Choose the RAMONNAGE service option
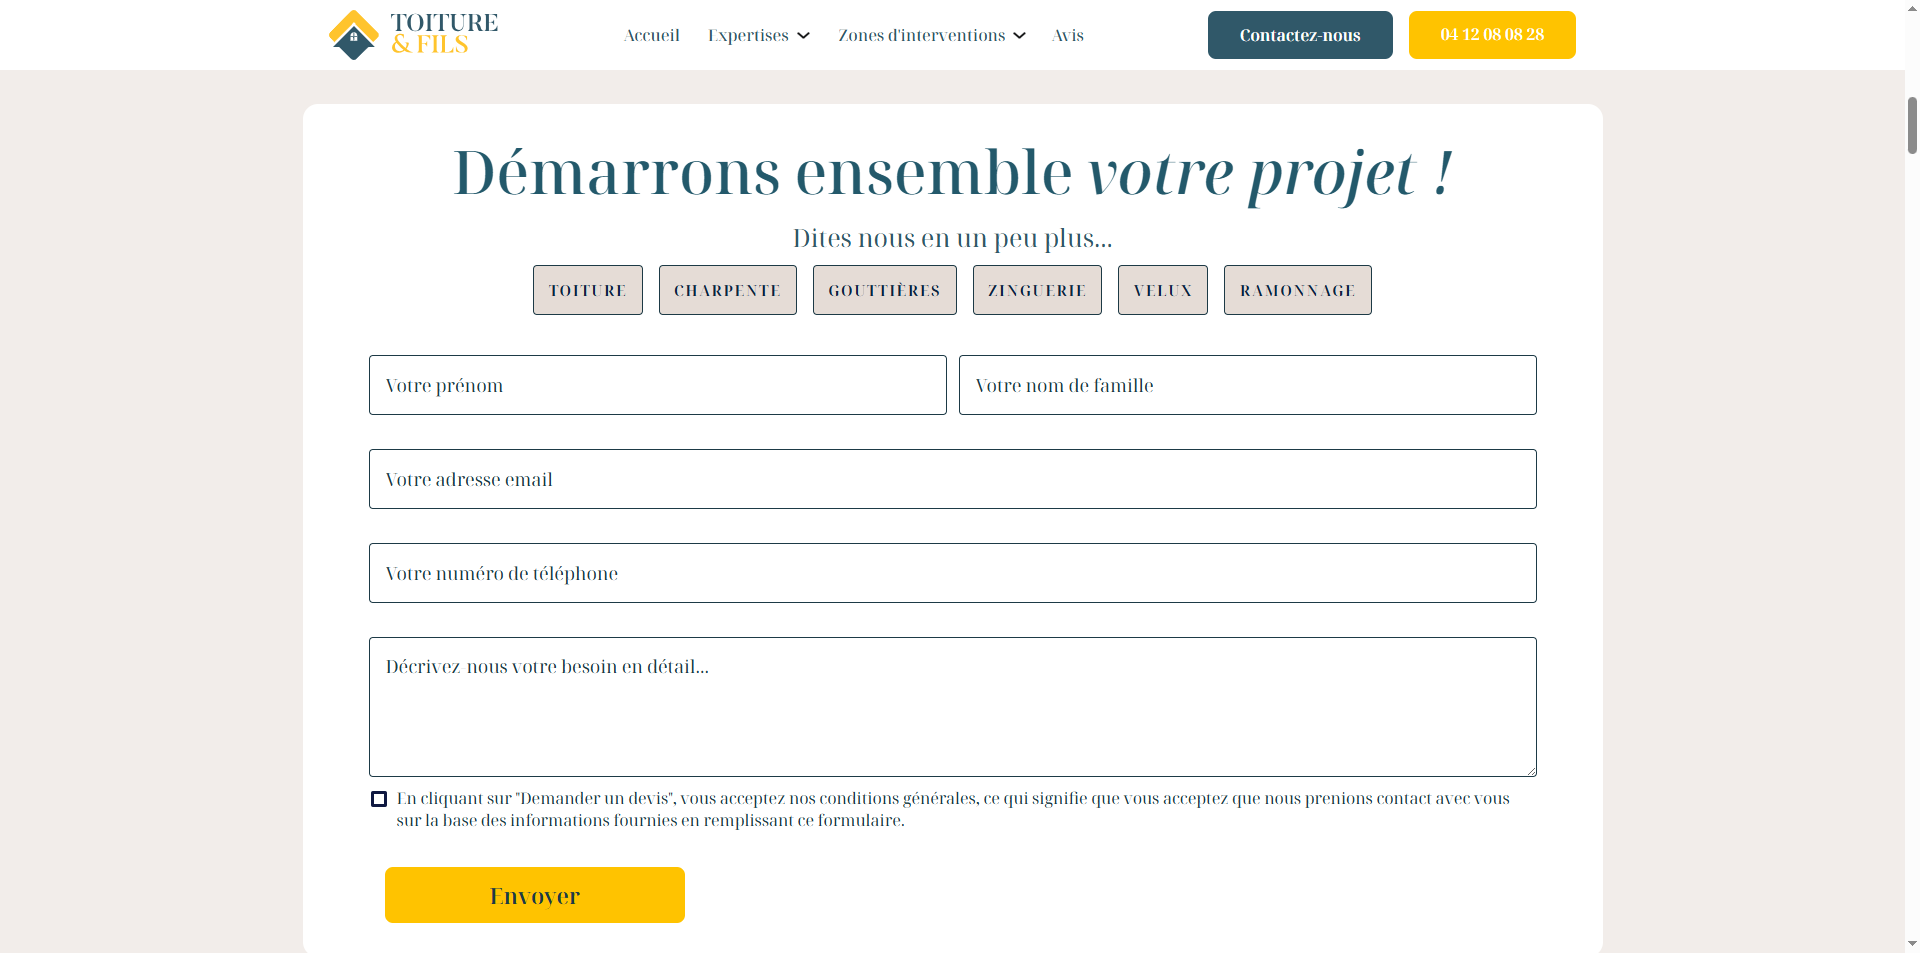The width and height of the screenshot is (1920, 953). point(1297,290)
